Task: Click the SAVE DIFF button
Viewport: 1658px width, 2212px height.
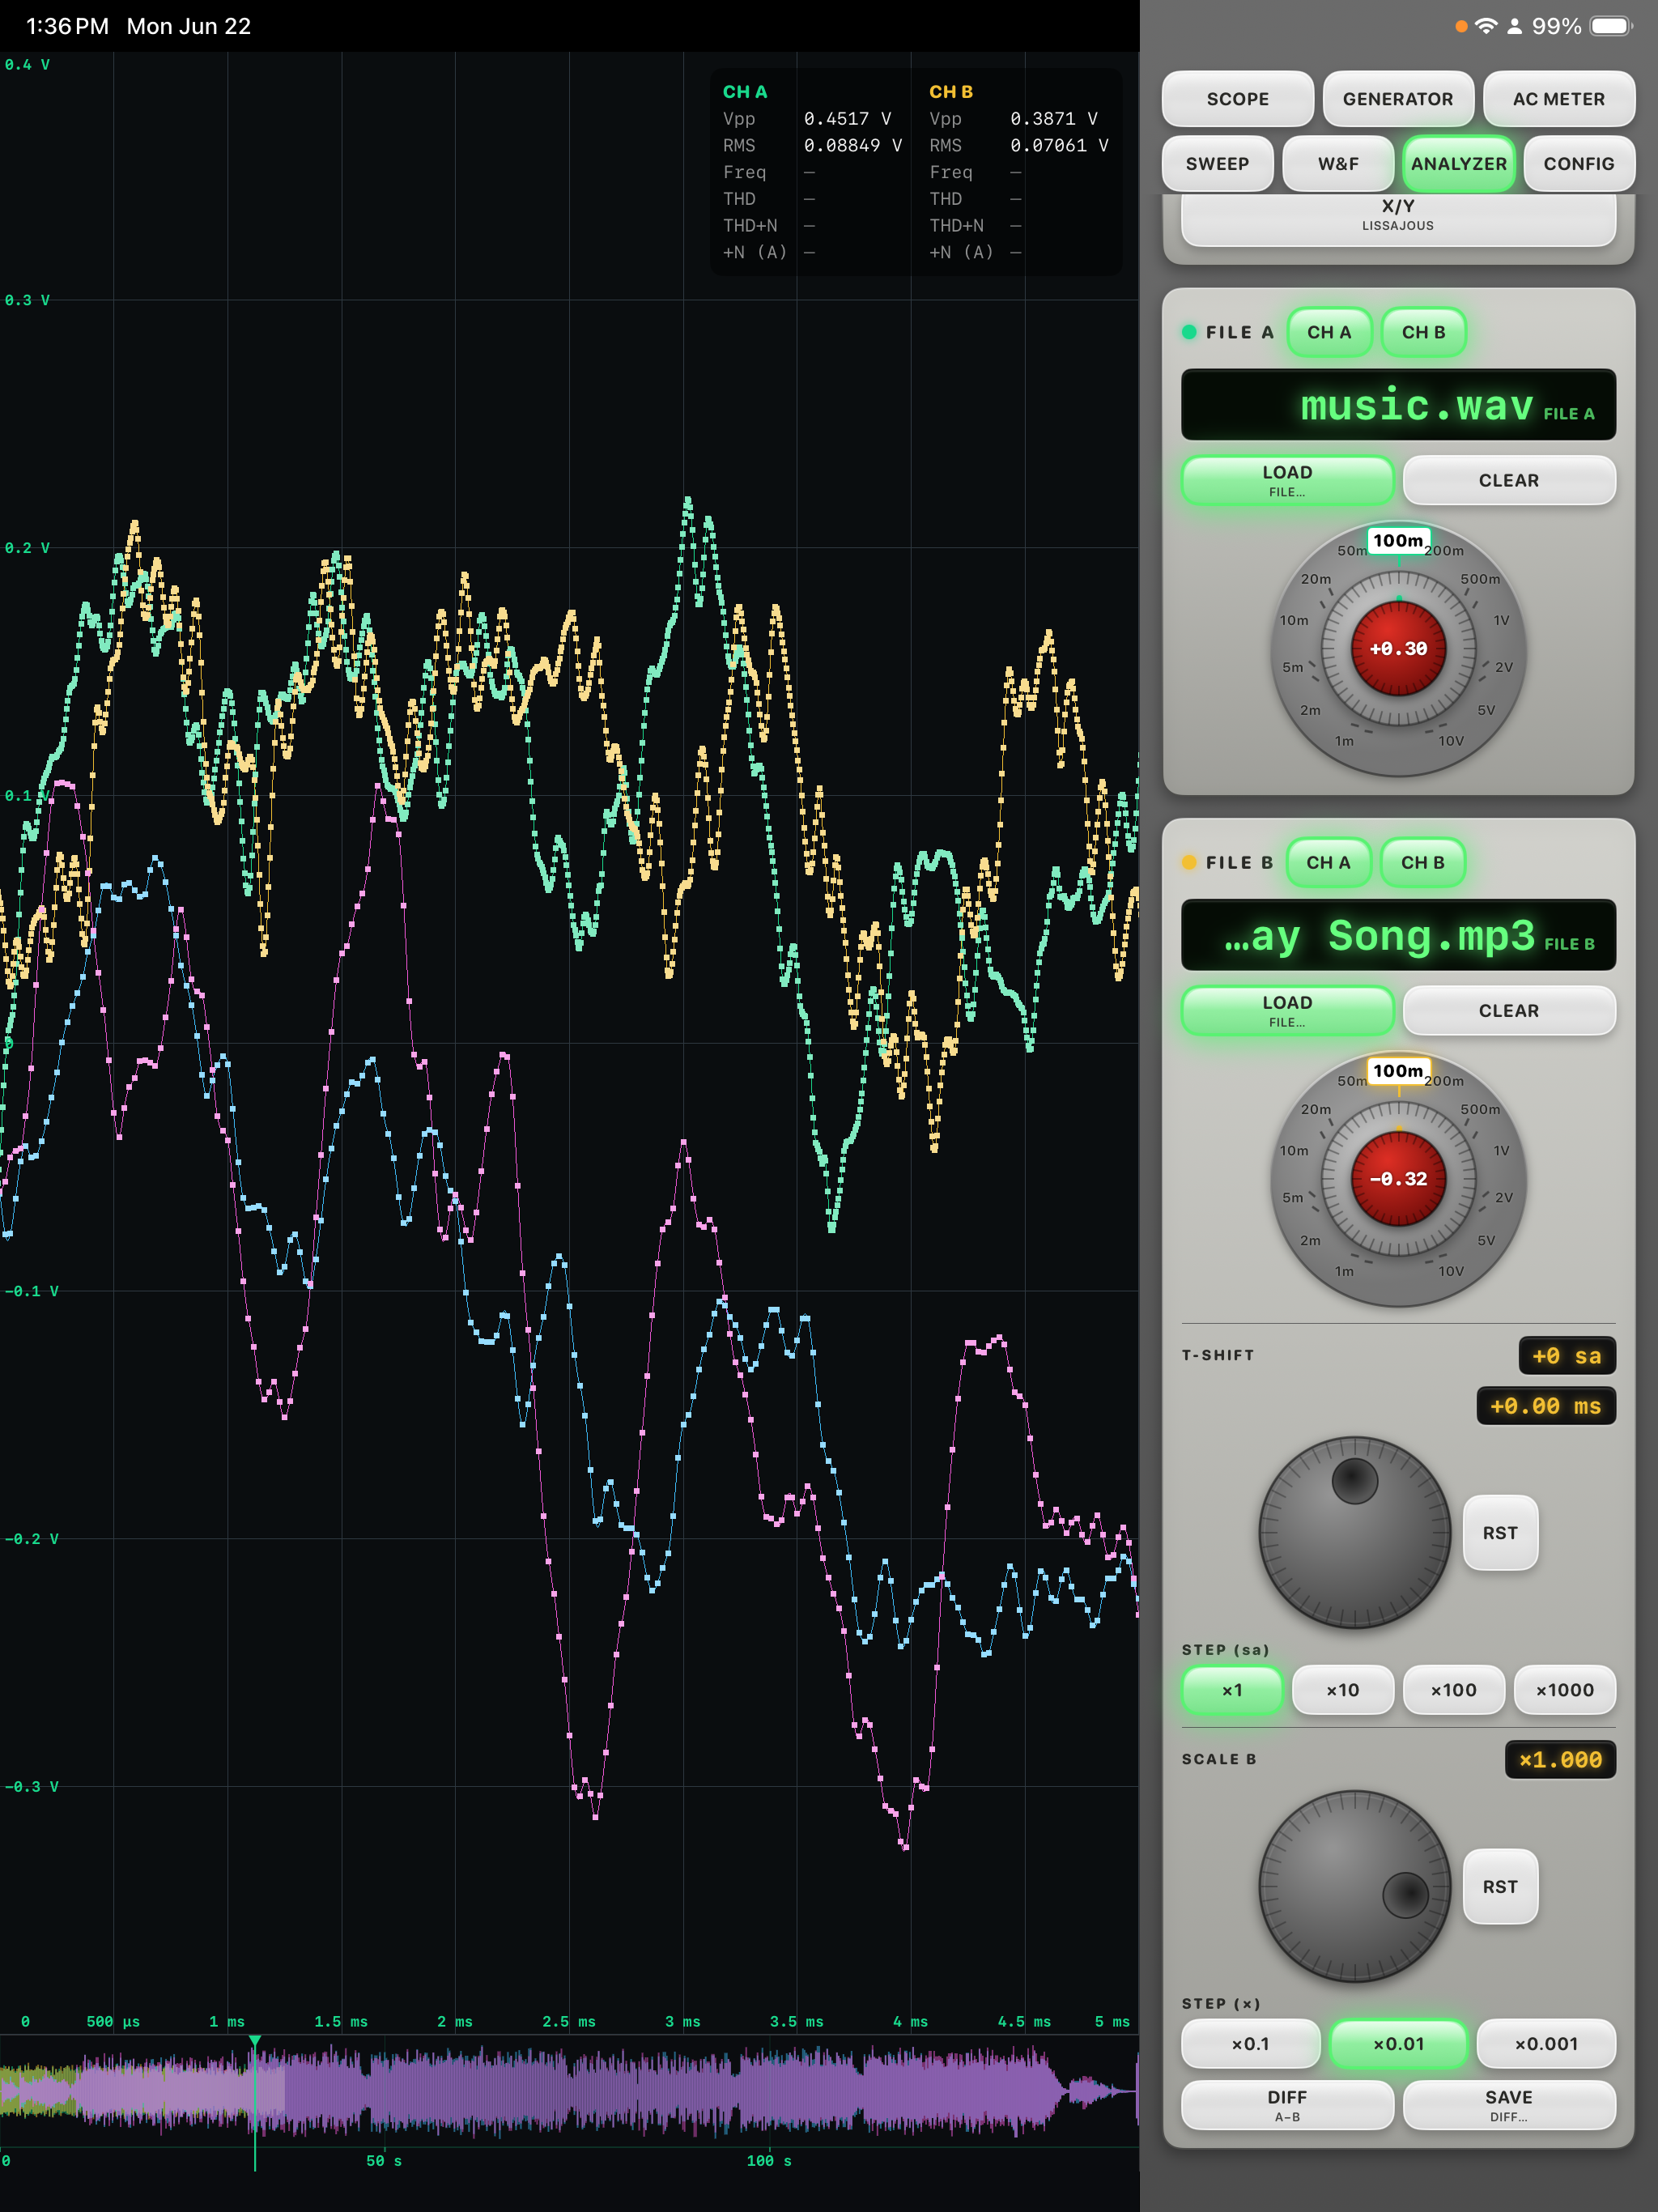Action: 1508,2105
